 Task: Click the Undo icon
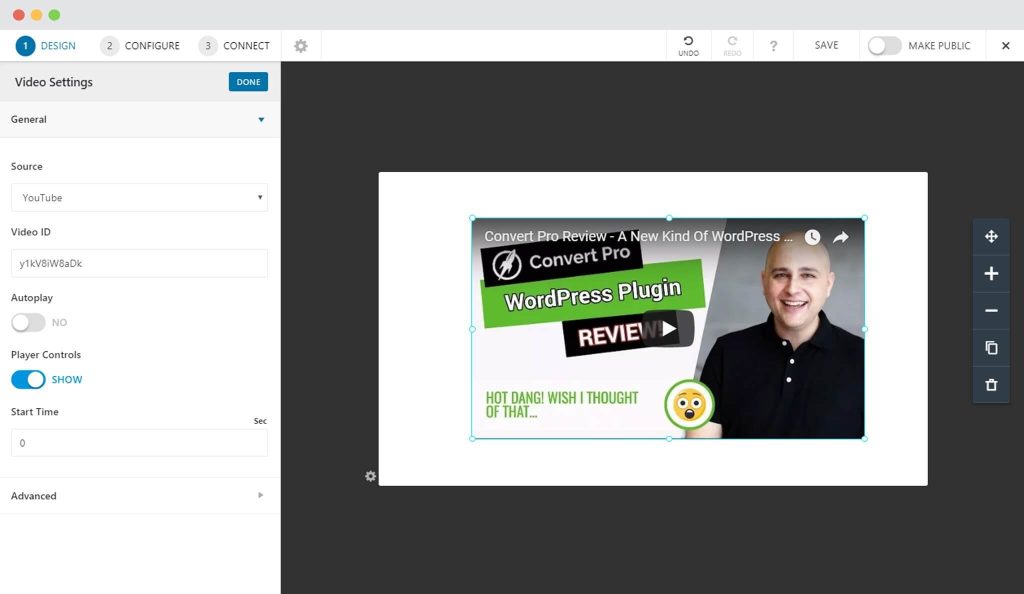(688, 46)
